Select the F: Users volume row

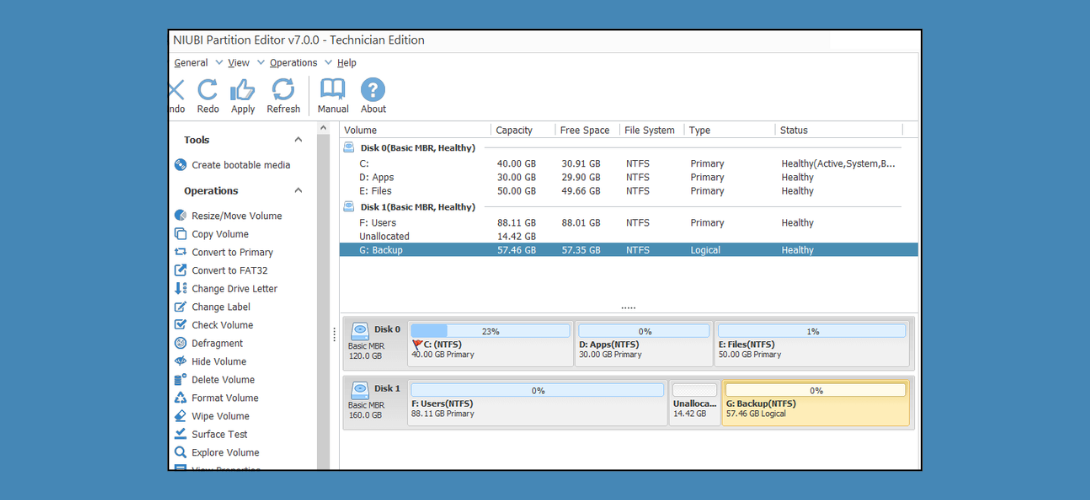pyautogui.click(x=628, y=223)
